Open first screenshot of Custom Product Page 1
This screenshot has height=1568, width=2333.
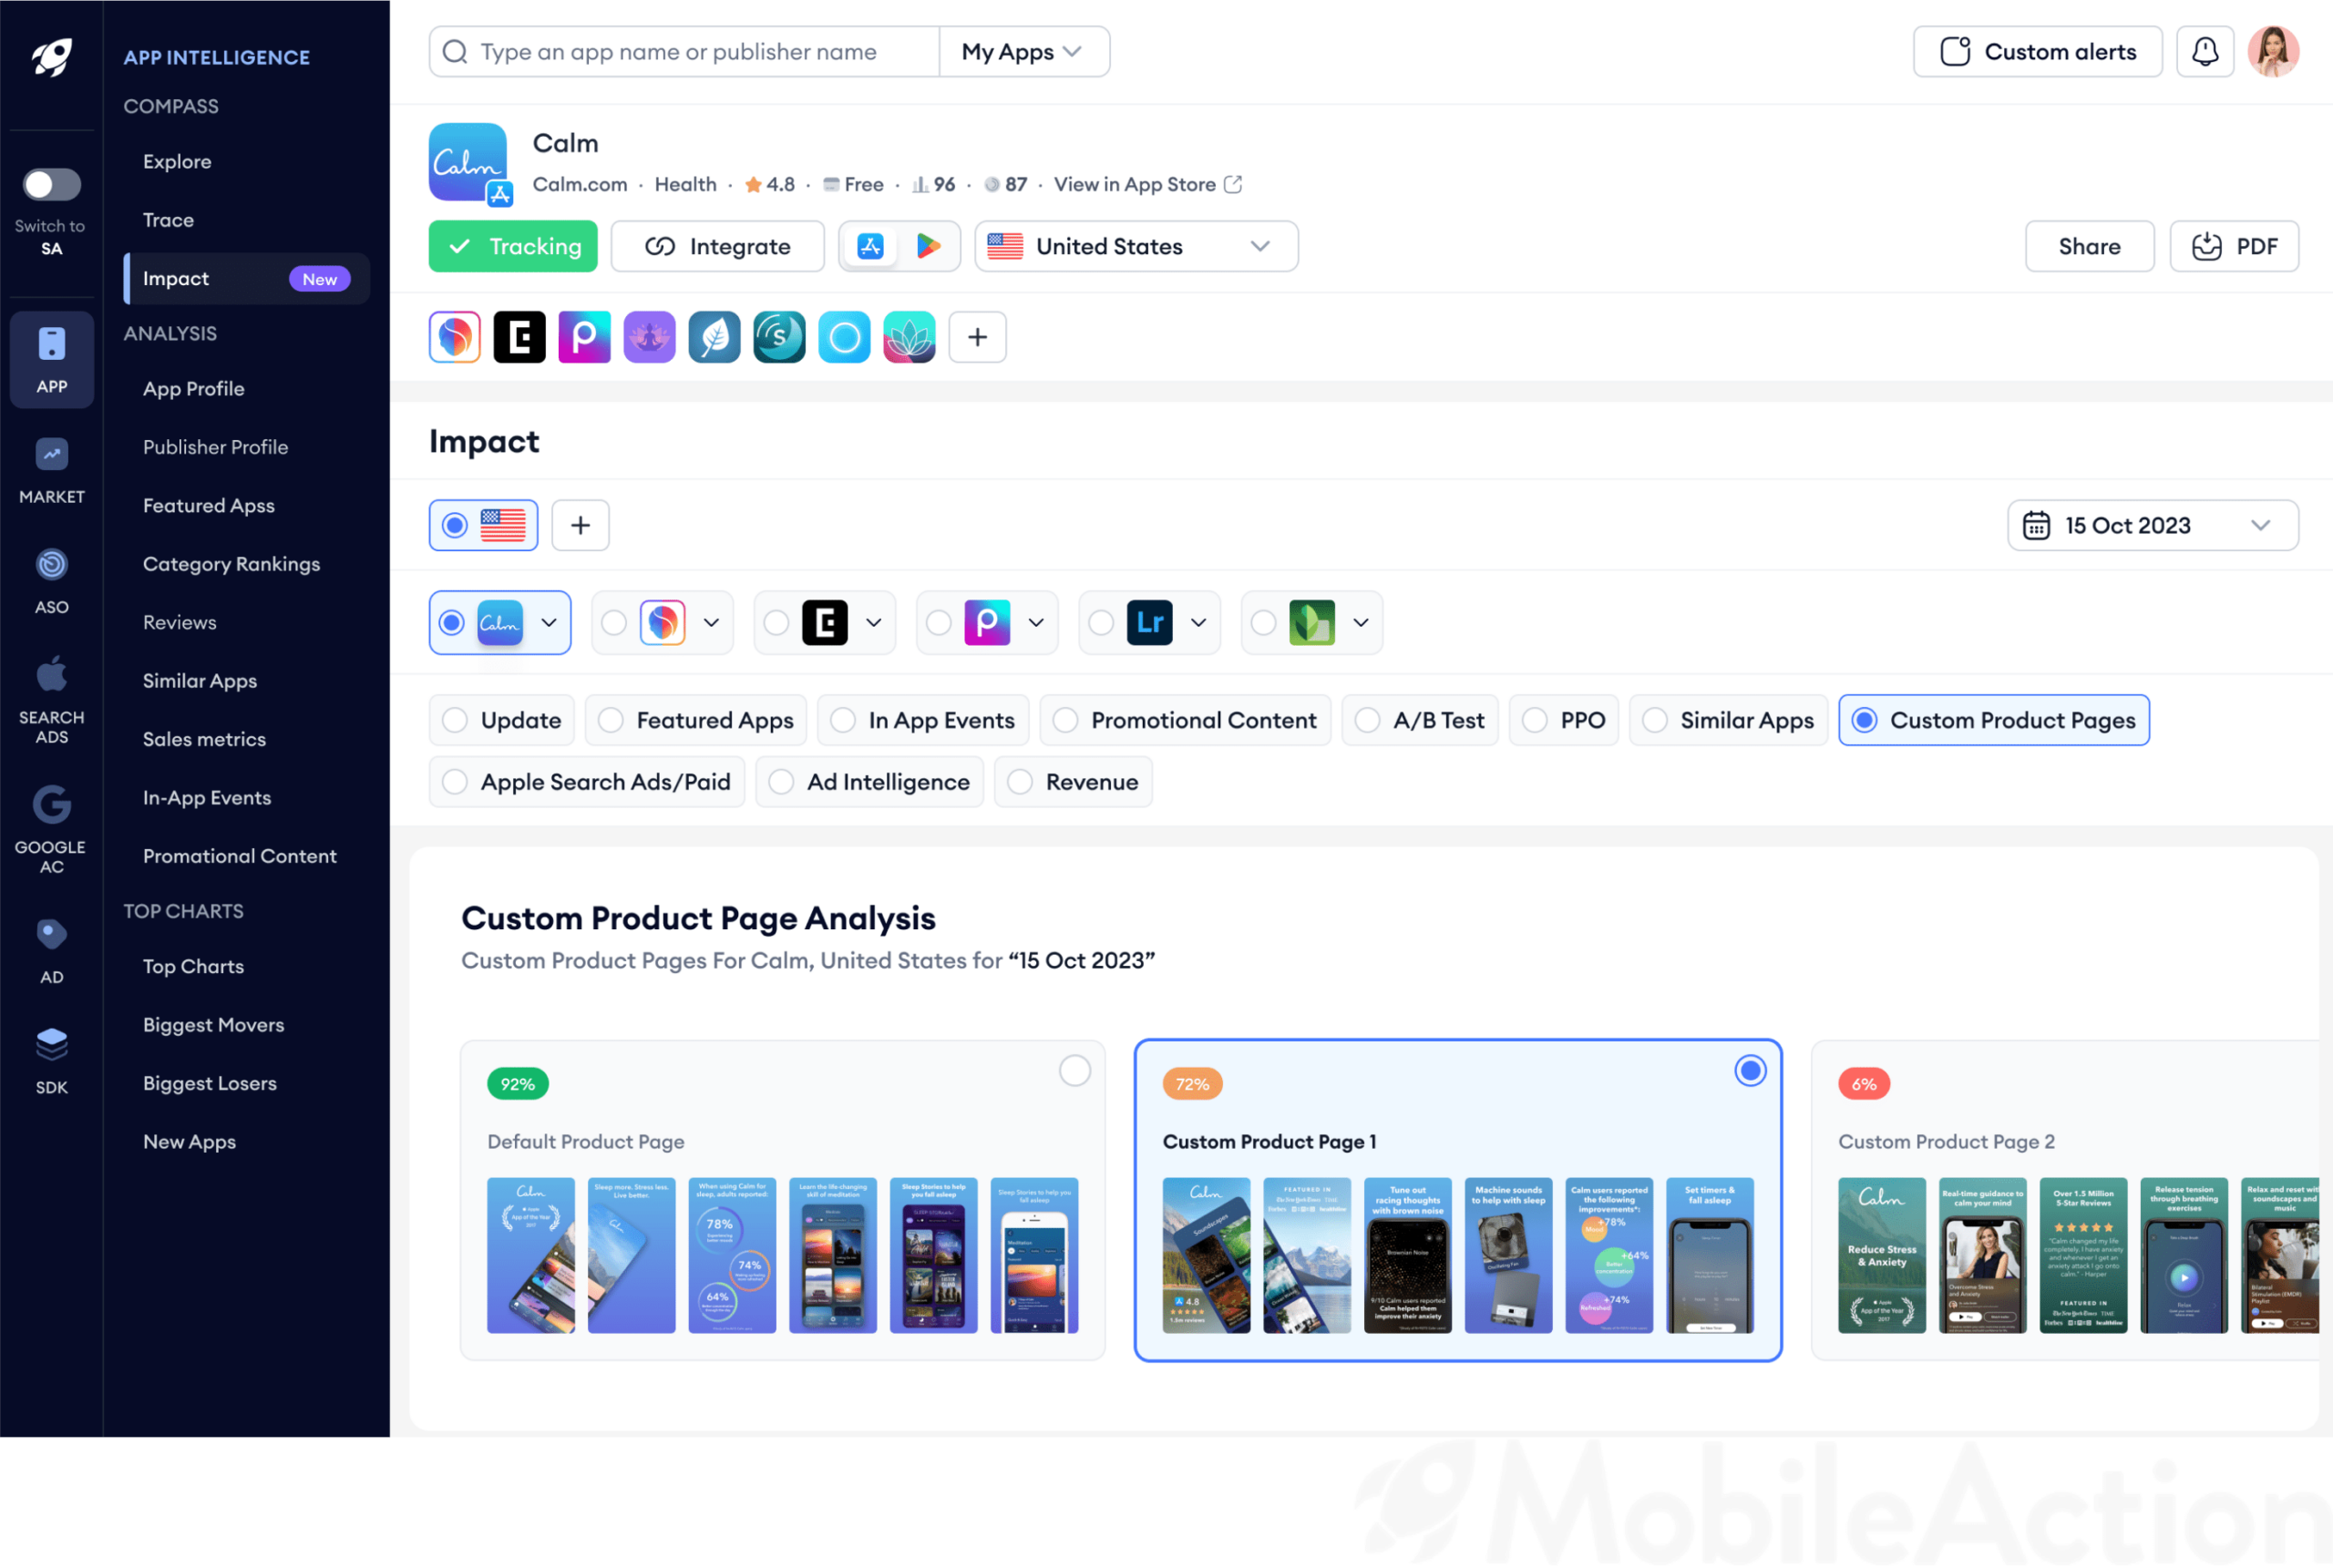[x=1206, y=1255]
